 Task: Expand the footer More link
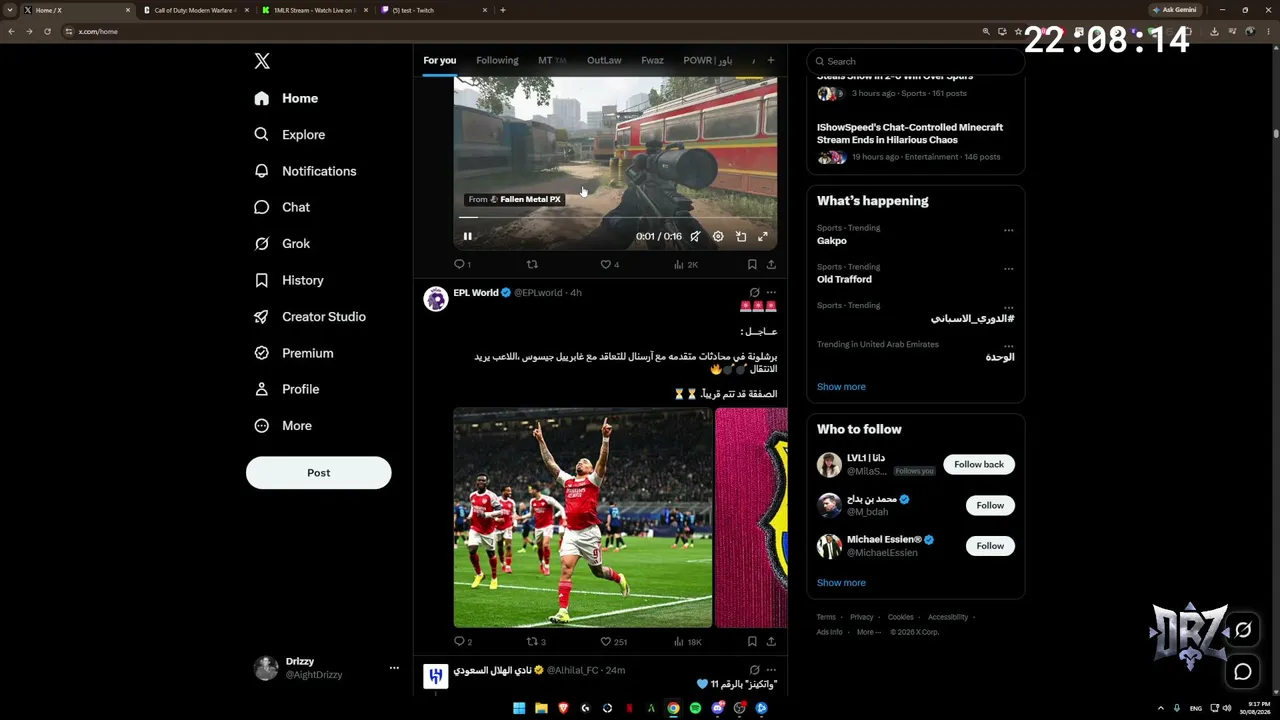(868, 632)
